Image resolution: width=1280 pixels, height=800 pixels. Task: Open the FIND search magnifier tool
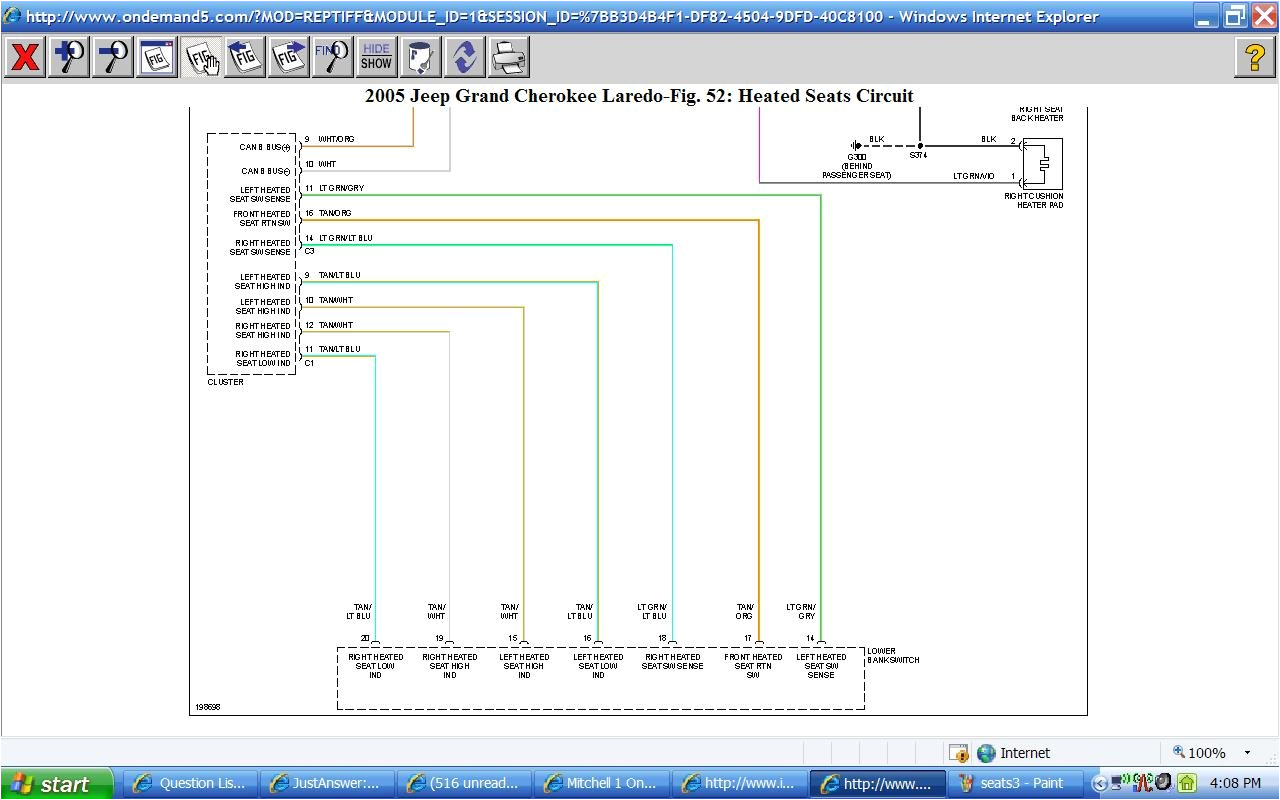tap(332, 56)
